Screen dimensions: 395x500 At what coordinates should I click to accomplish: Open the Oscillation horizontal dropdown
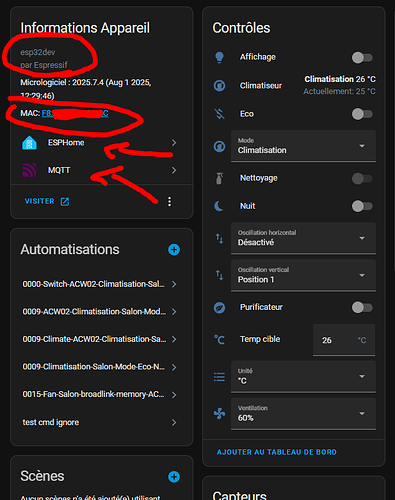pyautogui.click(x=303, y=238)
